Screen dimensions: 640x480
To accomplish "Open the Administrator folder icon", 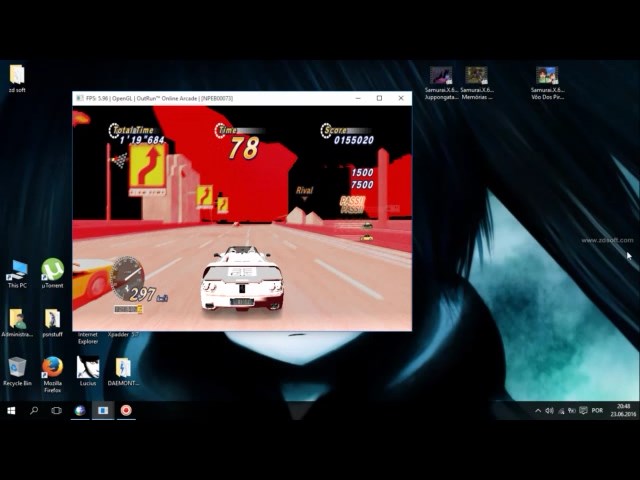I will pyautogui.click(x=17, y=319).
